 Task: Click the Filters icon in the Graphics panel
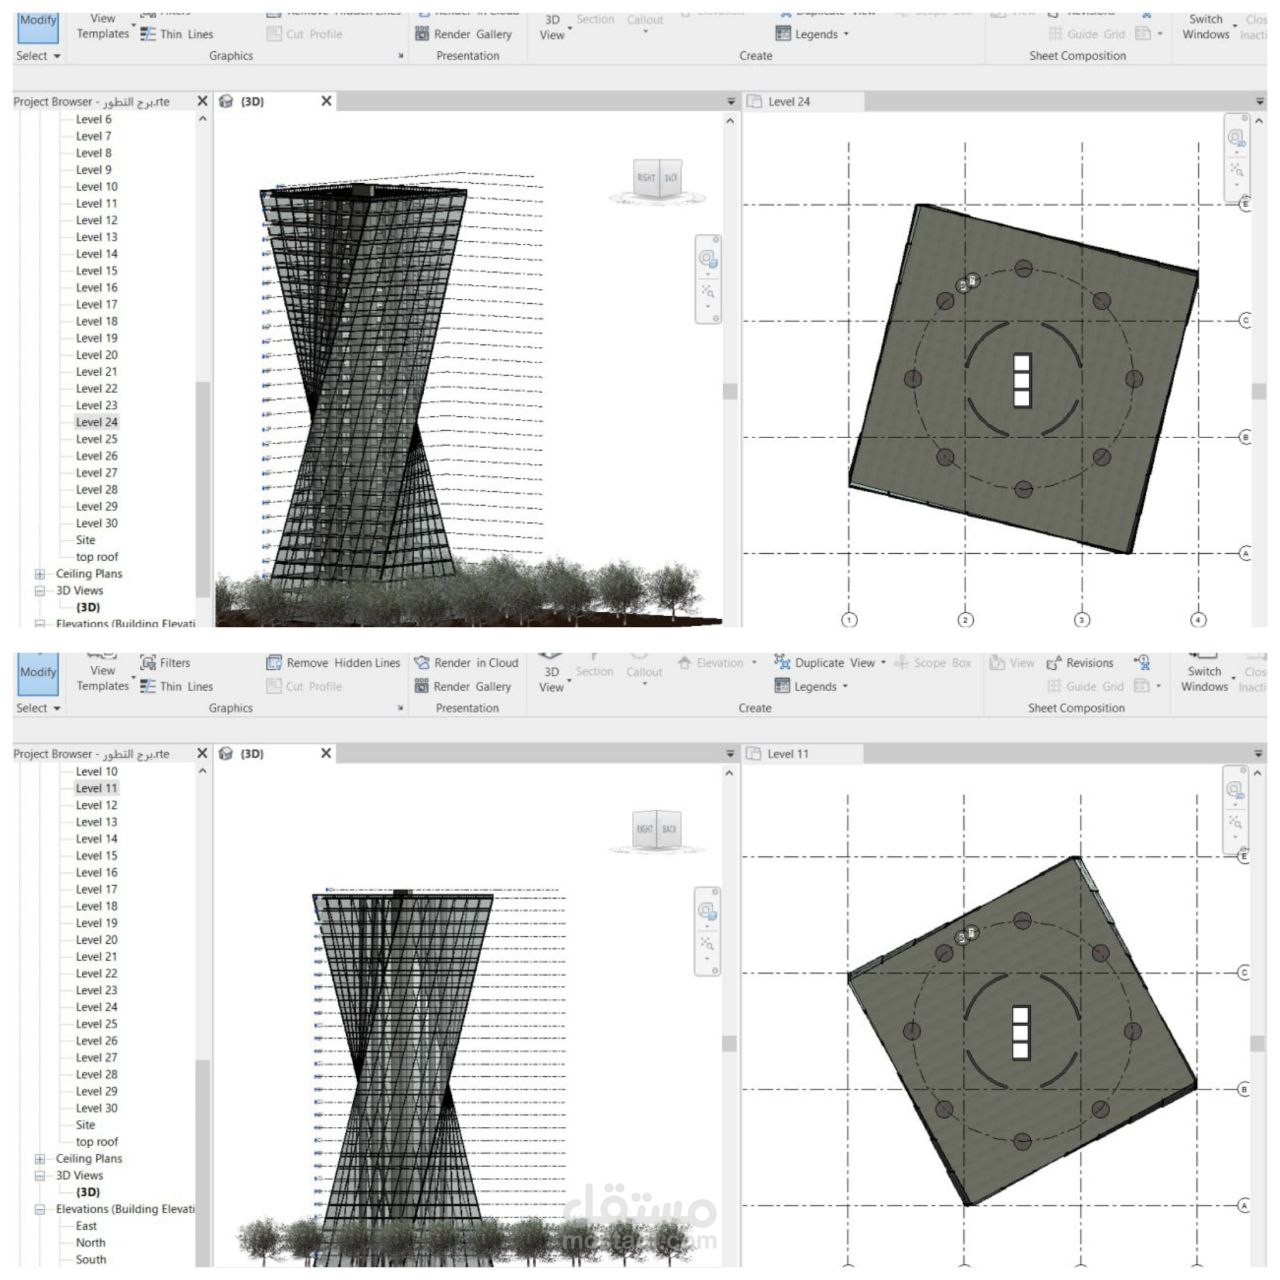(x=148, y=662)
